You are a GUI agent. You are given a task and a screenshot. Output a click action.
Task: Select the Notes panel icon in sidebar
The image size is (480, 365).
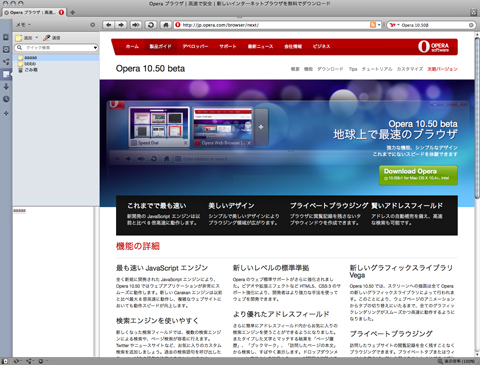tap(6, 74)
